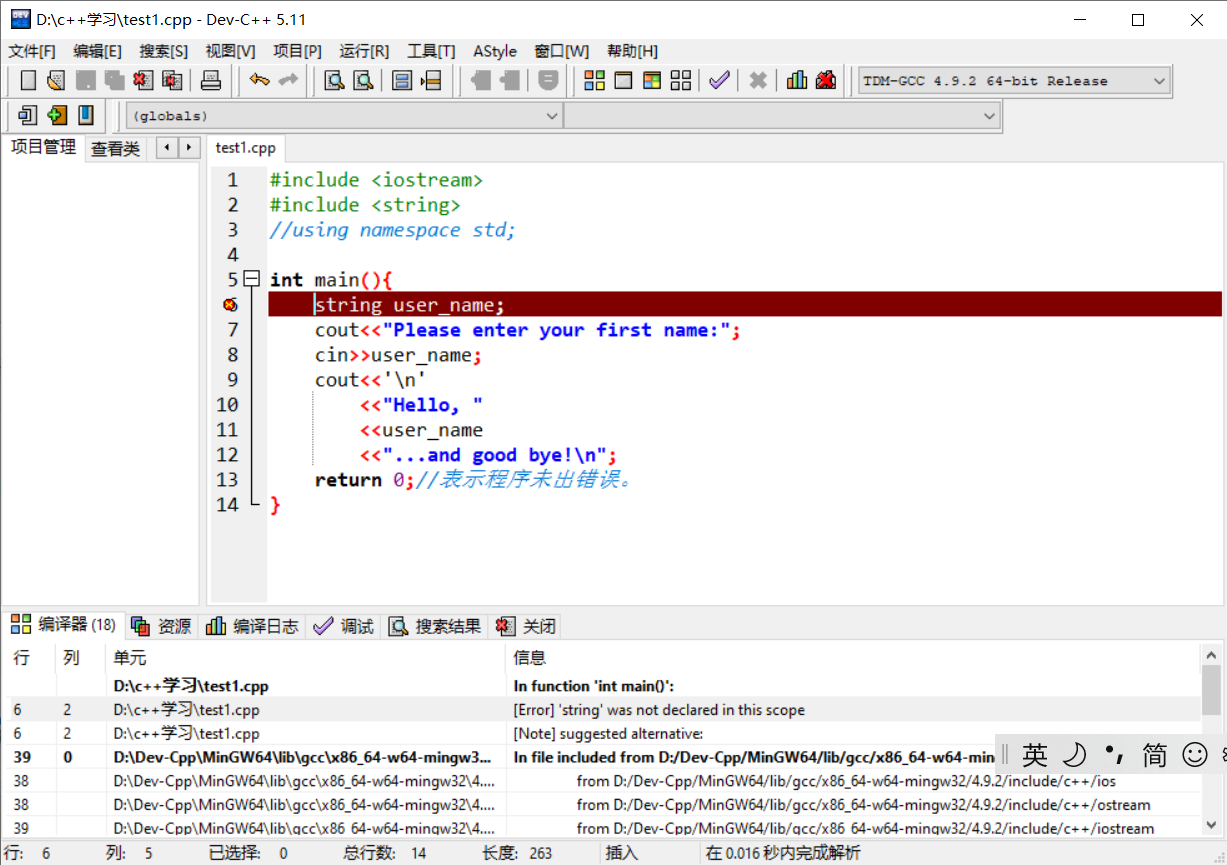Open the 编辑[E] menu
Screen dimensions: 1227x865
(x=97, y=51)
